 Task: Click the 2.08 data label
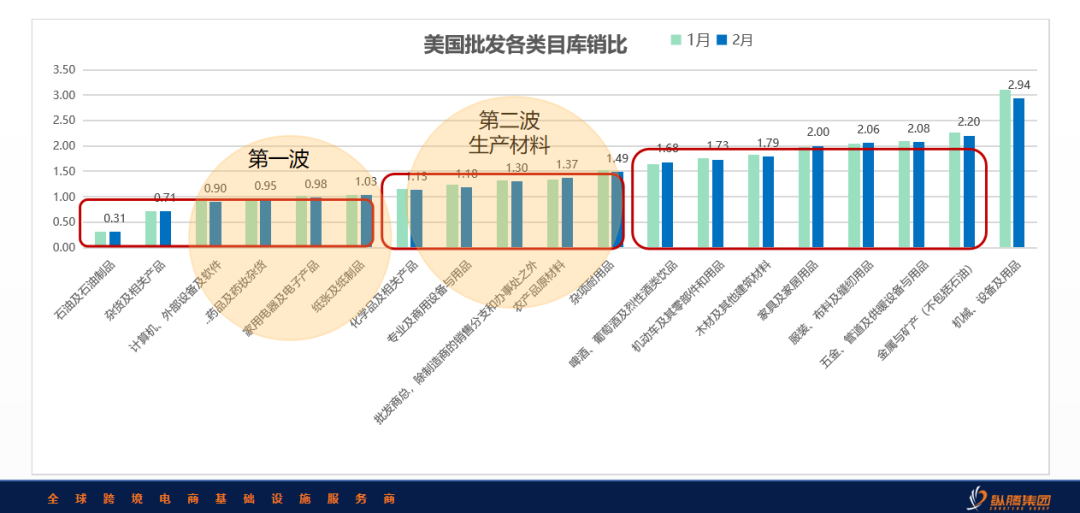pos(918,128)
